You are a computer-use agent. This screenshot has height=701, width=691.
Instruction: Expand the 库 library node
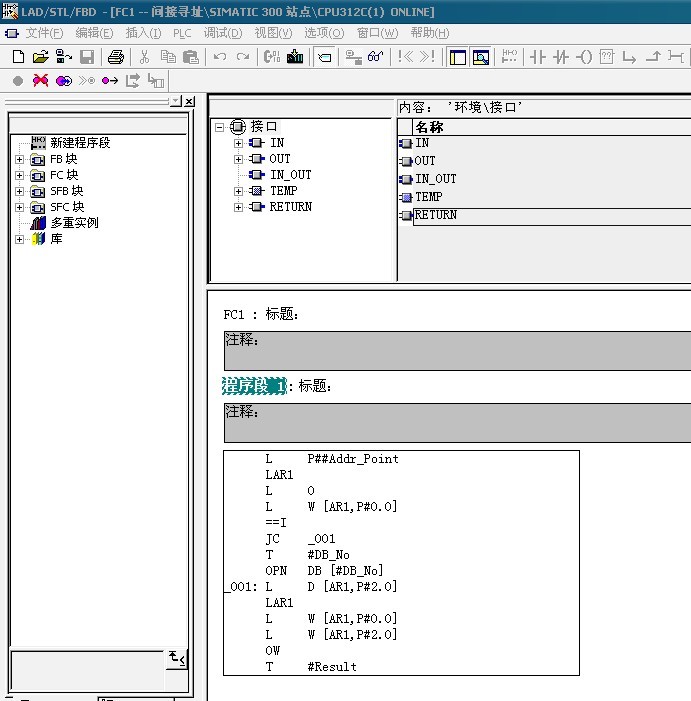[19, 239]
